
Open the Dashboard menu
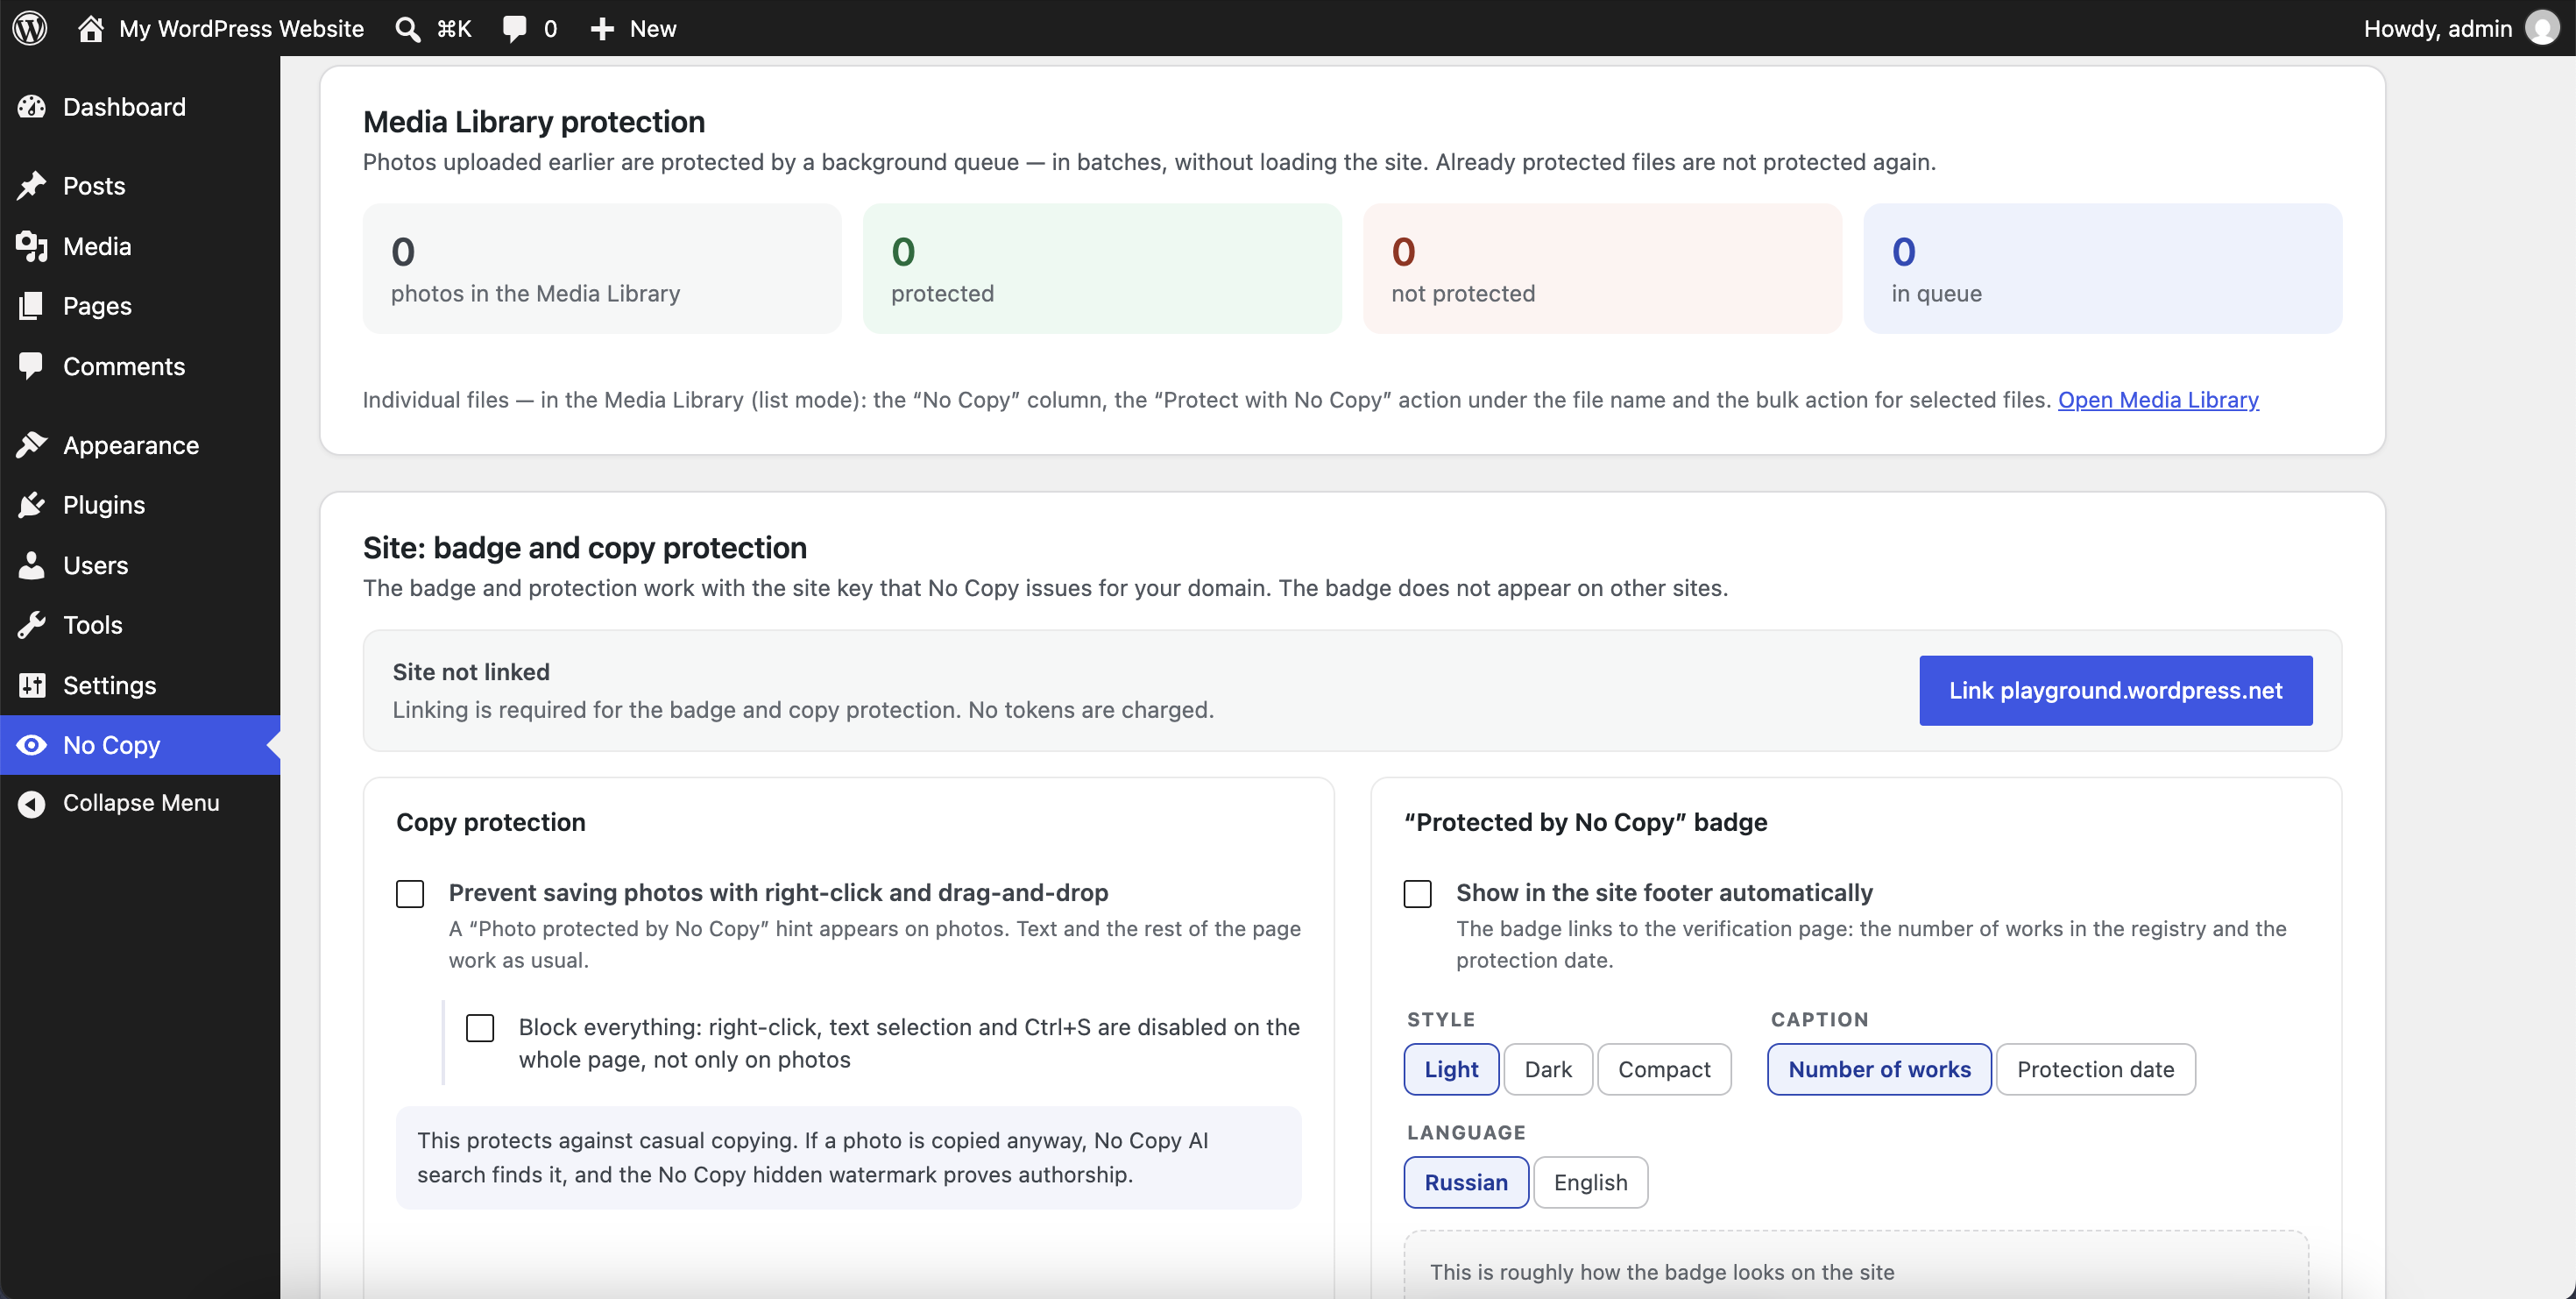[x=140, y=107]
